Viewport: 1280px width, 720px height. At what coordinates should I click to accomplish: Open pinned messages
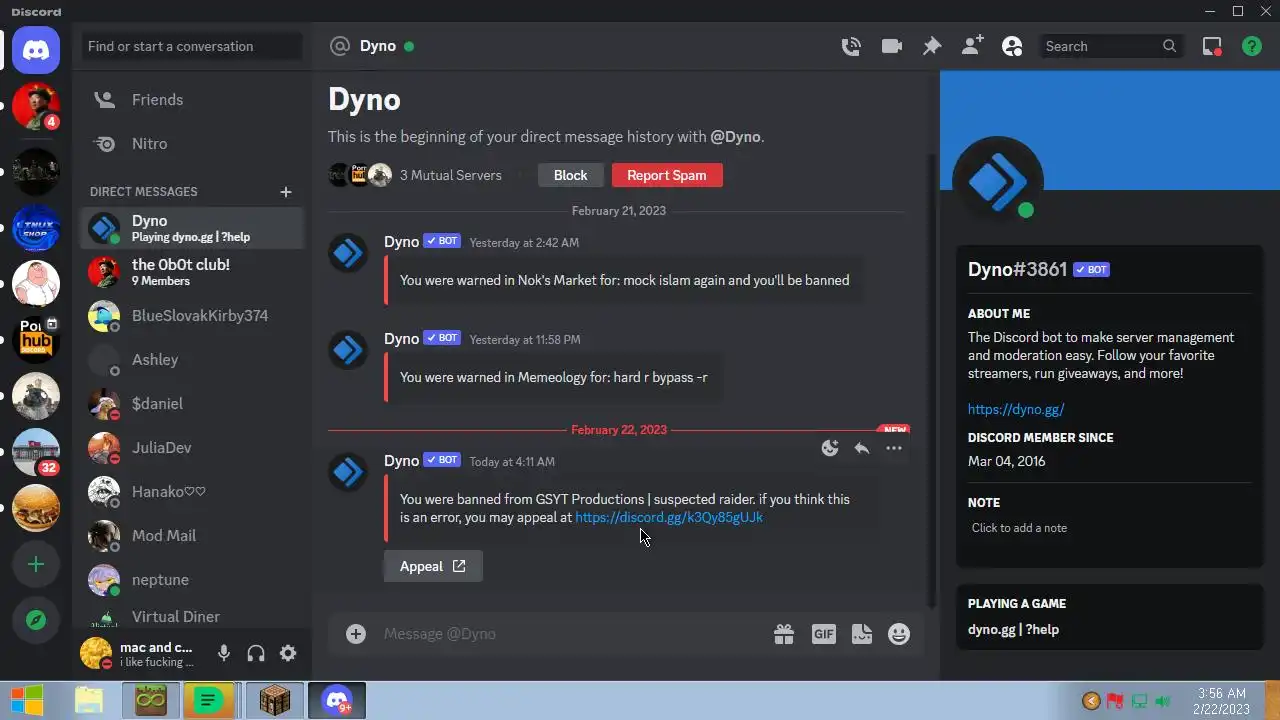click(x=931, y=46)
